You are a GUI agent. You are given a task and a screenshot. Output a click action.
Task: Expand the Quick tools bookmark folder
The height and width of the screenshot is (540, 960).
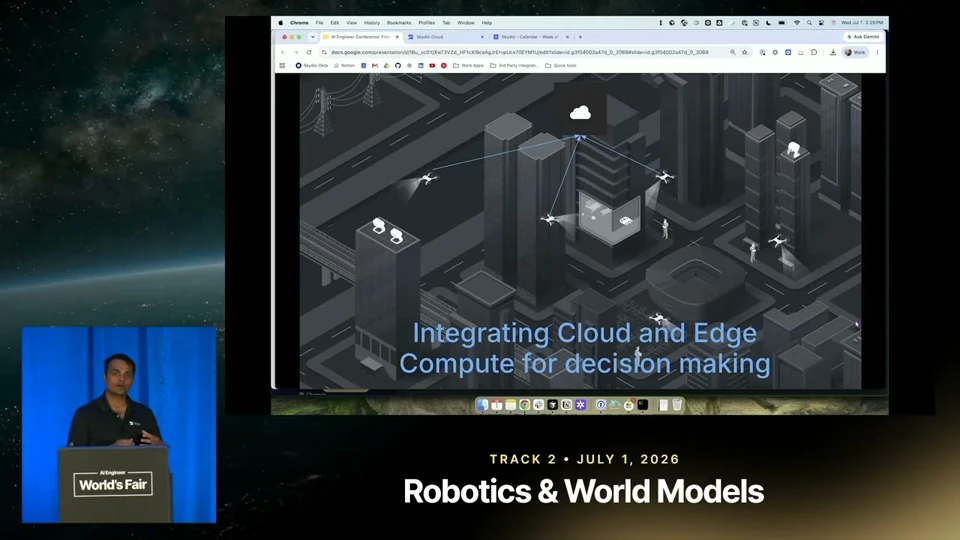(x=561, y=66)
